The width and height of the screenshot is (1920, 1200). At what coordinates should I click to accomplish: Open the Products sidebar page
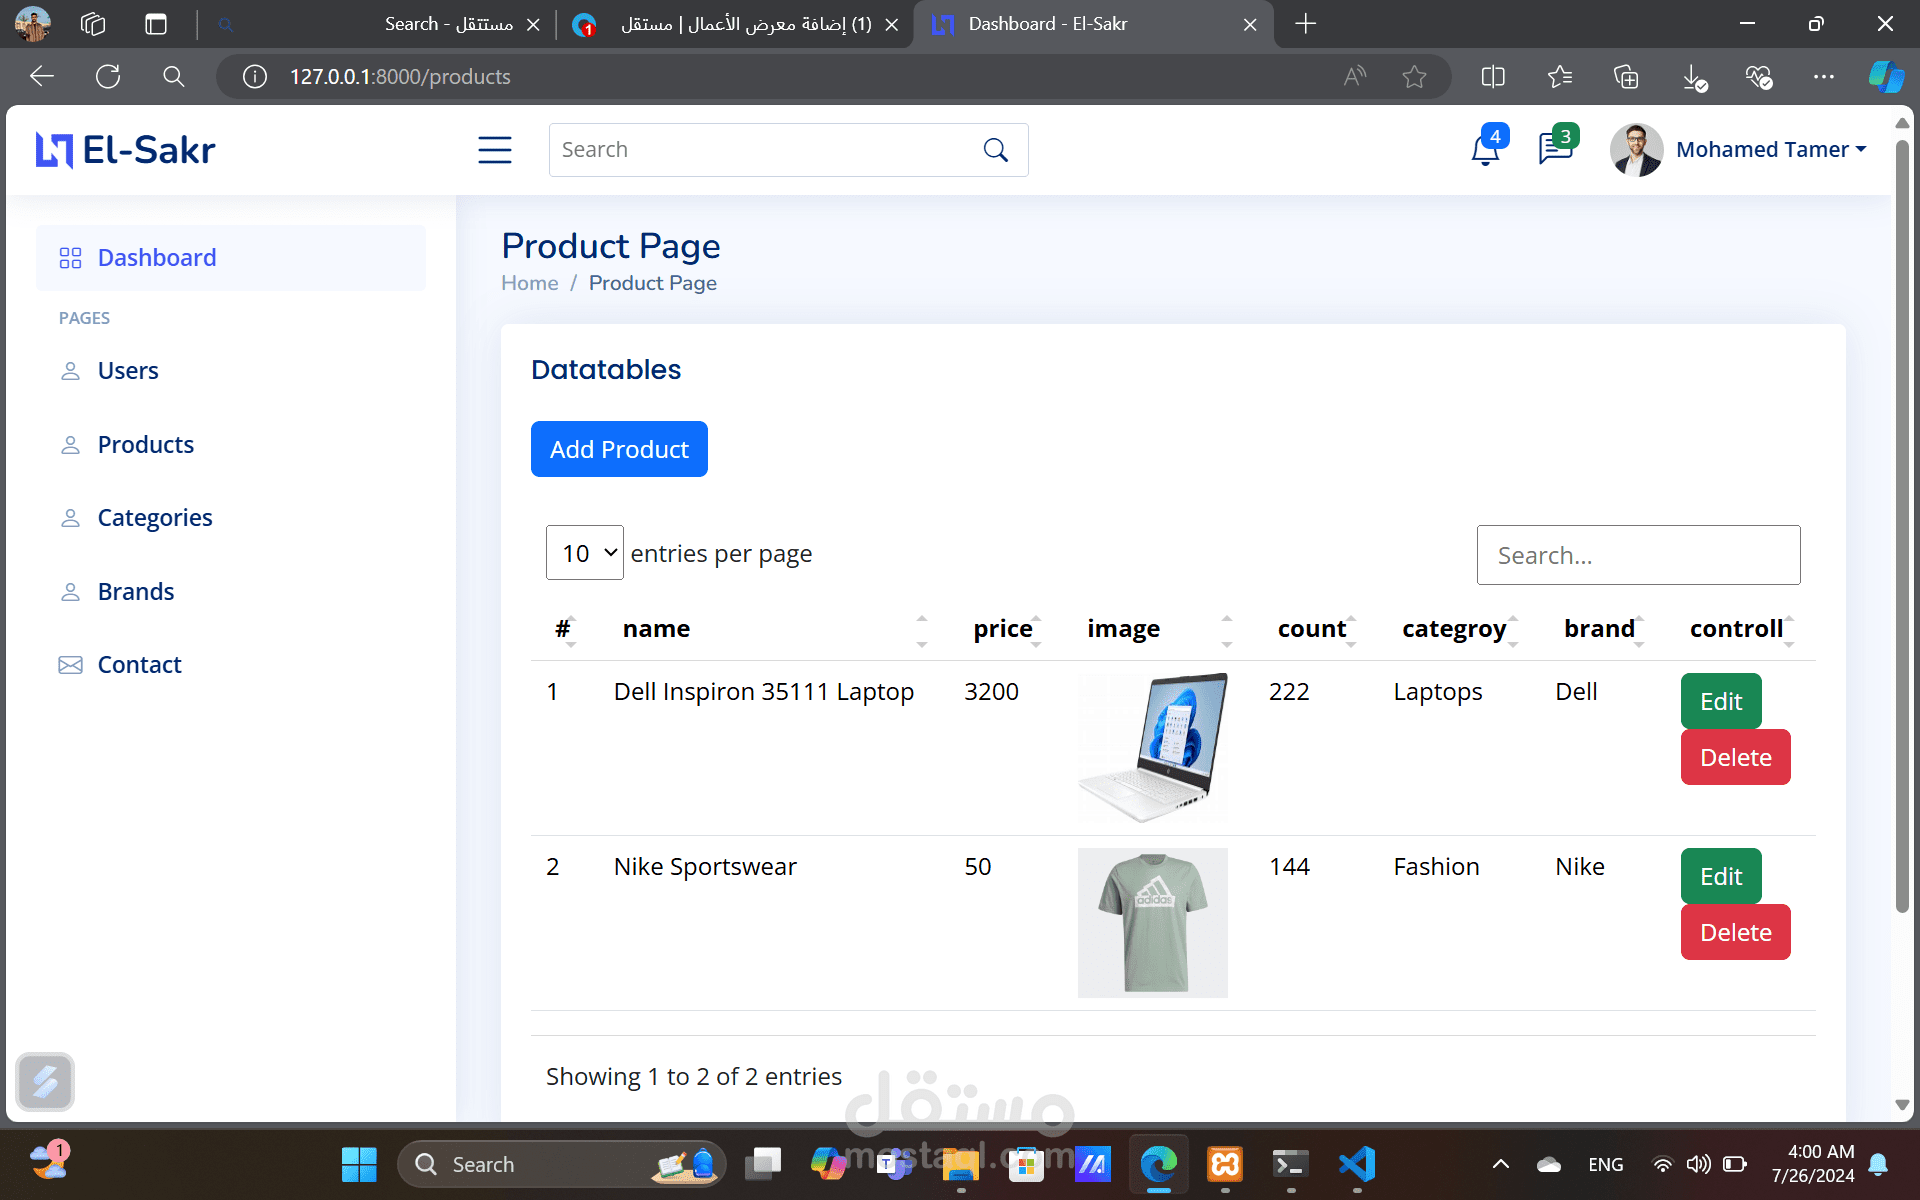(145, 445)
